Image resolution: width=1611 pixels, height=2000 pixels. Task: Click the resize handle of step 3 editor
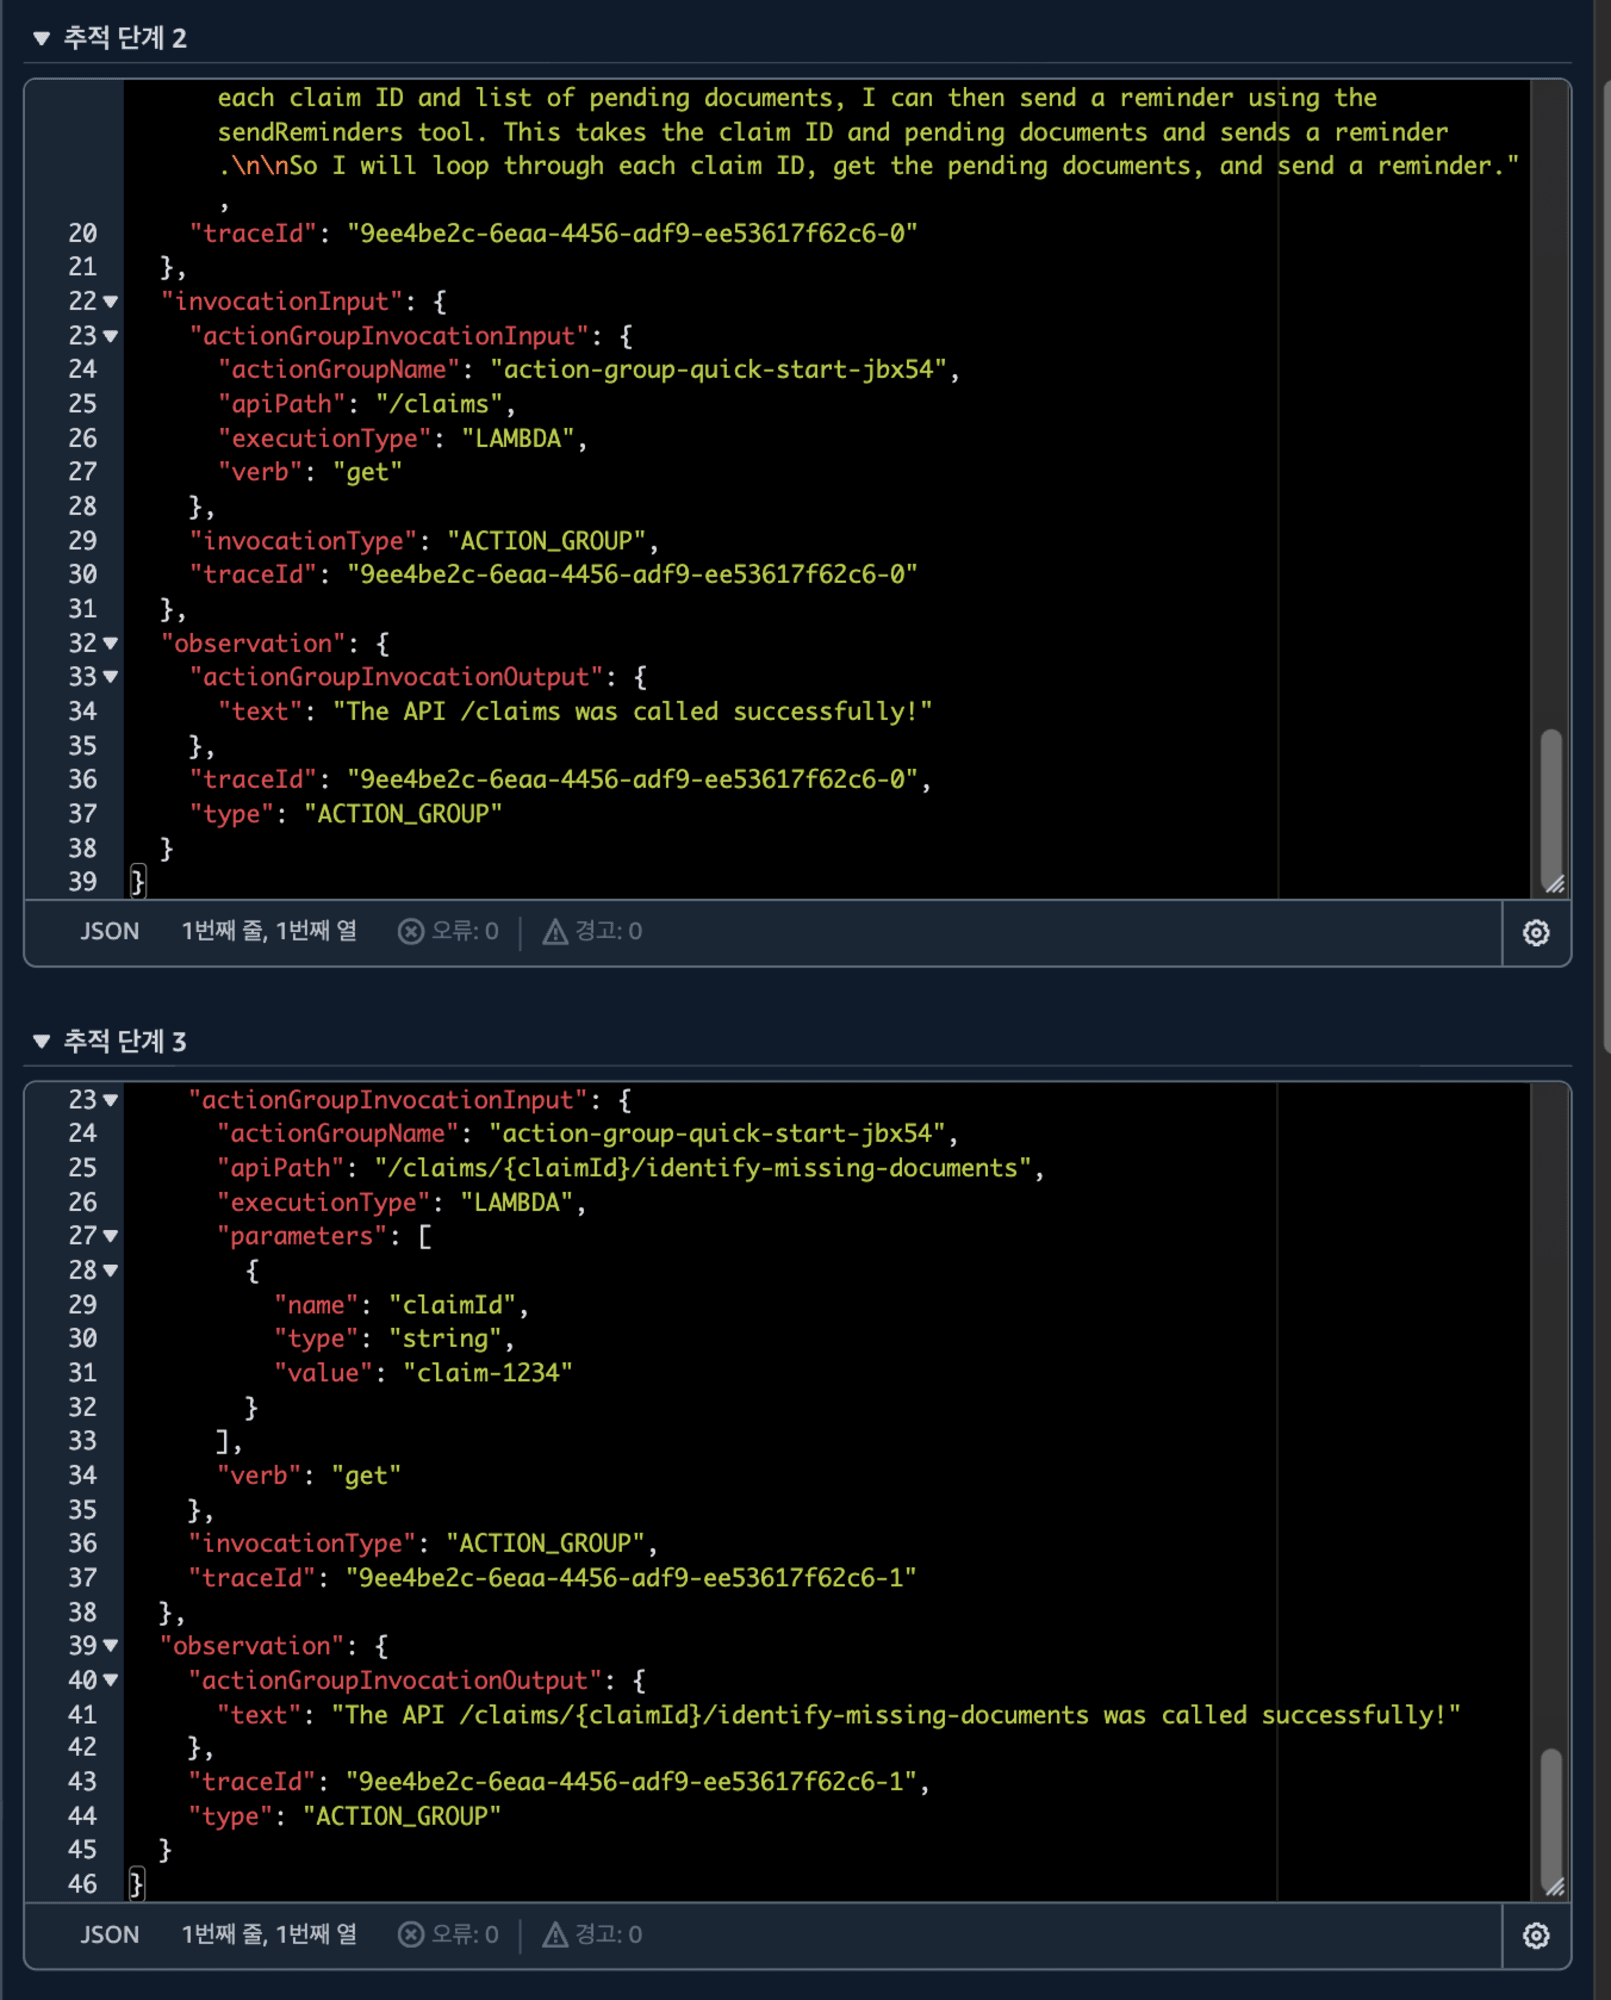coord(1555,1887)
